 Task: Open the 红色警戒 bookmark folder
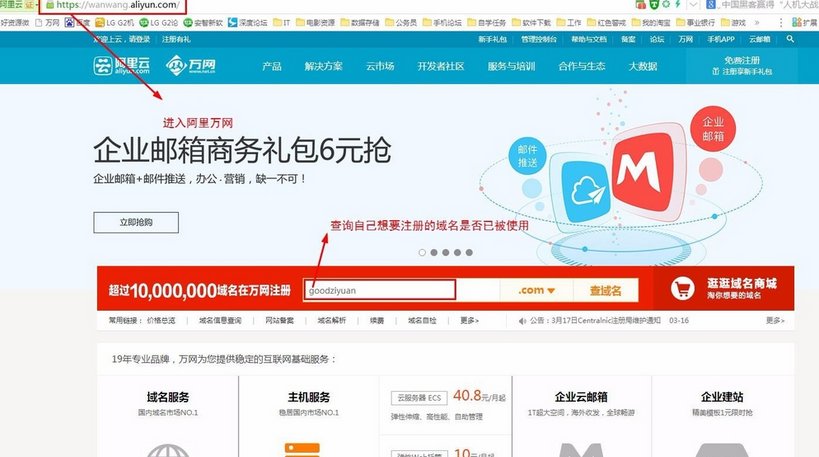click(606, 22)
